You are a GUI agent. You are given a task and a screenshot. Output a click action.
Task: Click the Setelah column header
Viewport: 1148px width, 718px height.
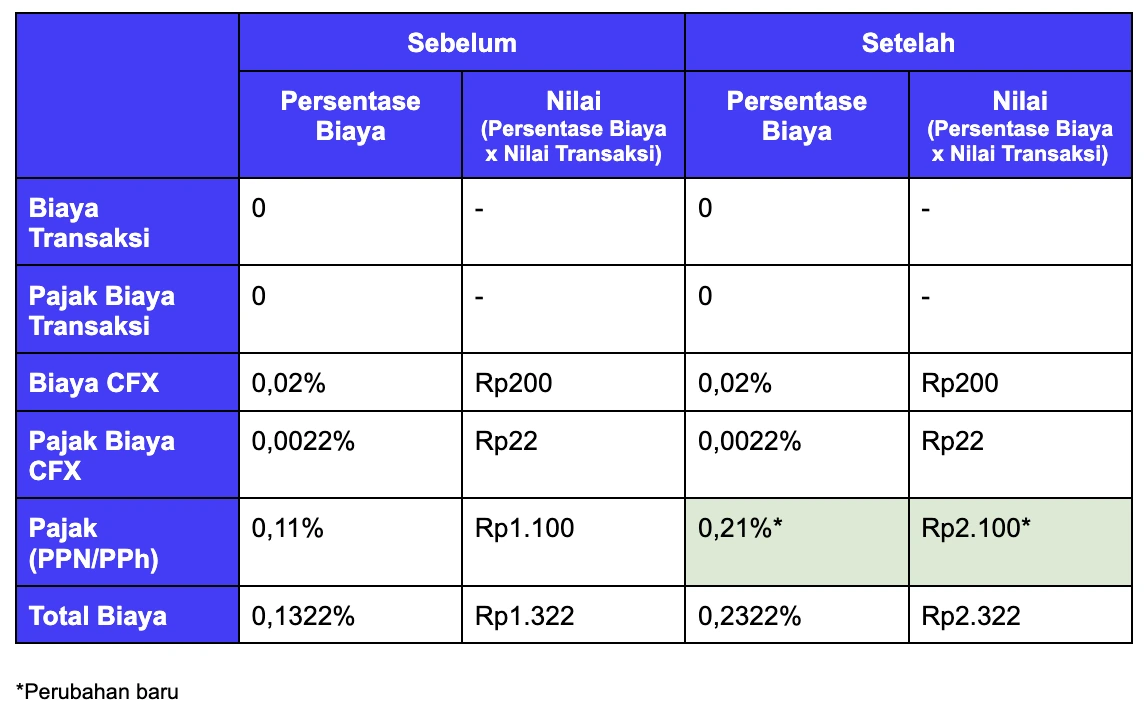(908, 42)
